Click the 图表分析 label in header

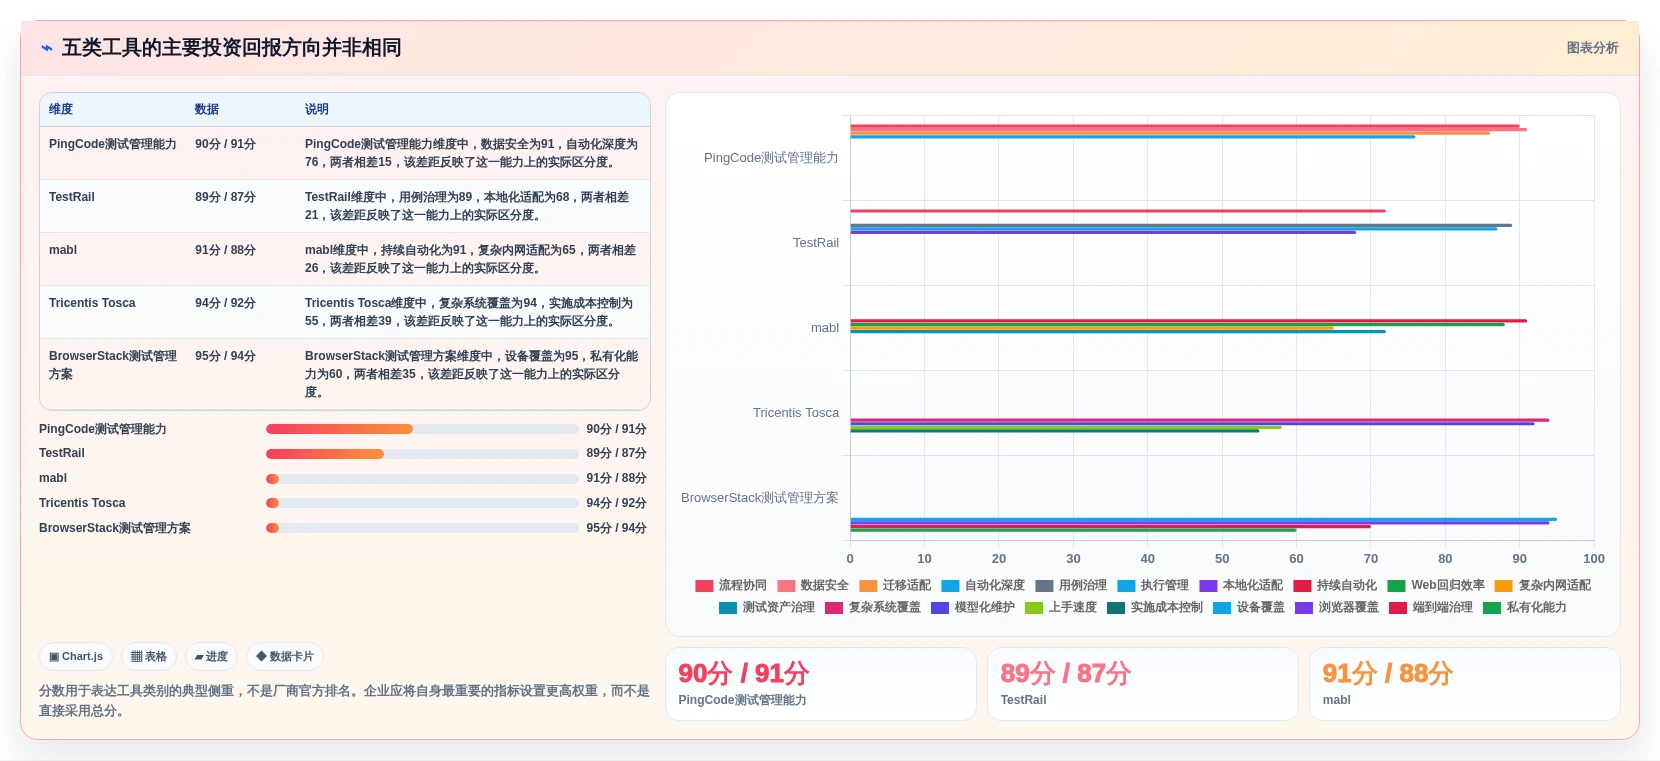[x=1592, y=48]
